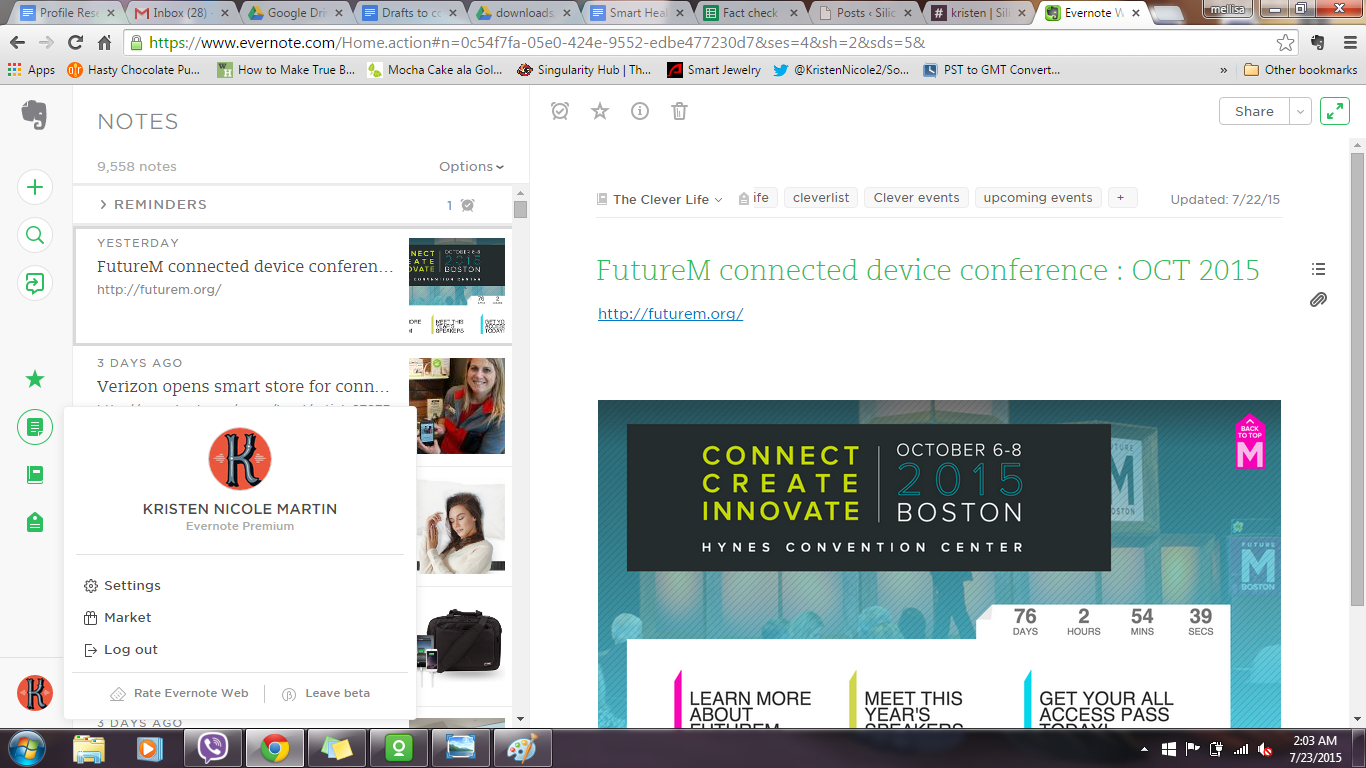Click the Clever events tag
Screen dimensions: 1366x768
tap(916, 198)
